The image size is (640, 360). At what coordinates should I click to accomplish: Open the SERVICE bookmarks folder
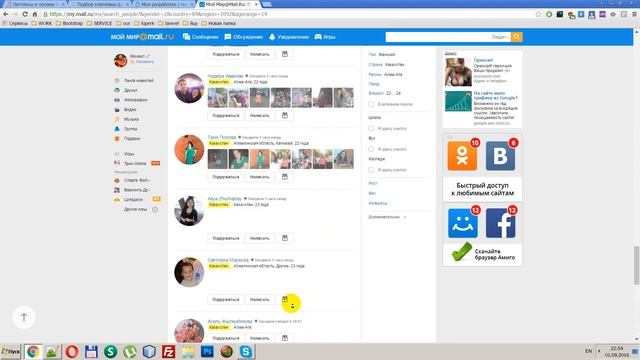tap(99, 23)
